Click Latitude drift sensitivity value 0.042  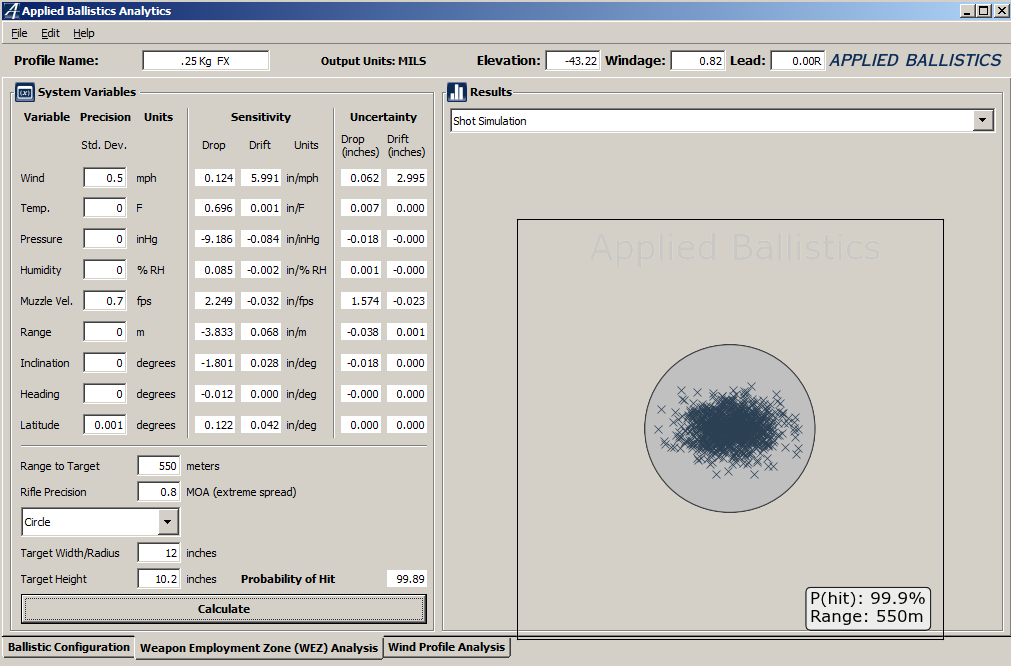click(261, 425)
